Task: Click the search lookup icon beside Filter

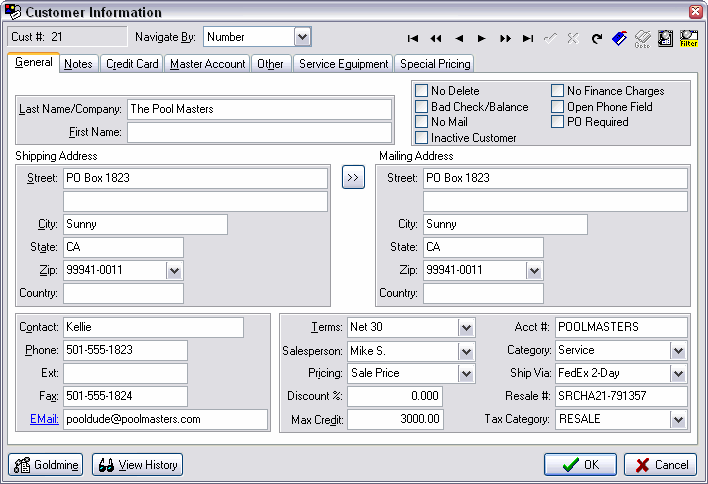Action: click(665, 38)
